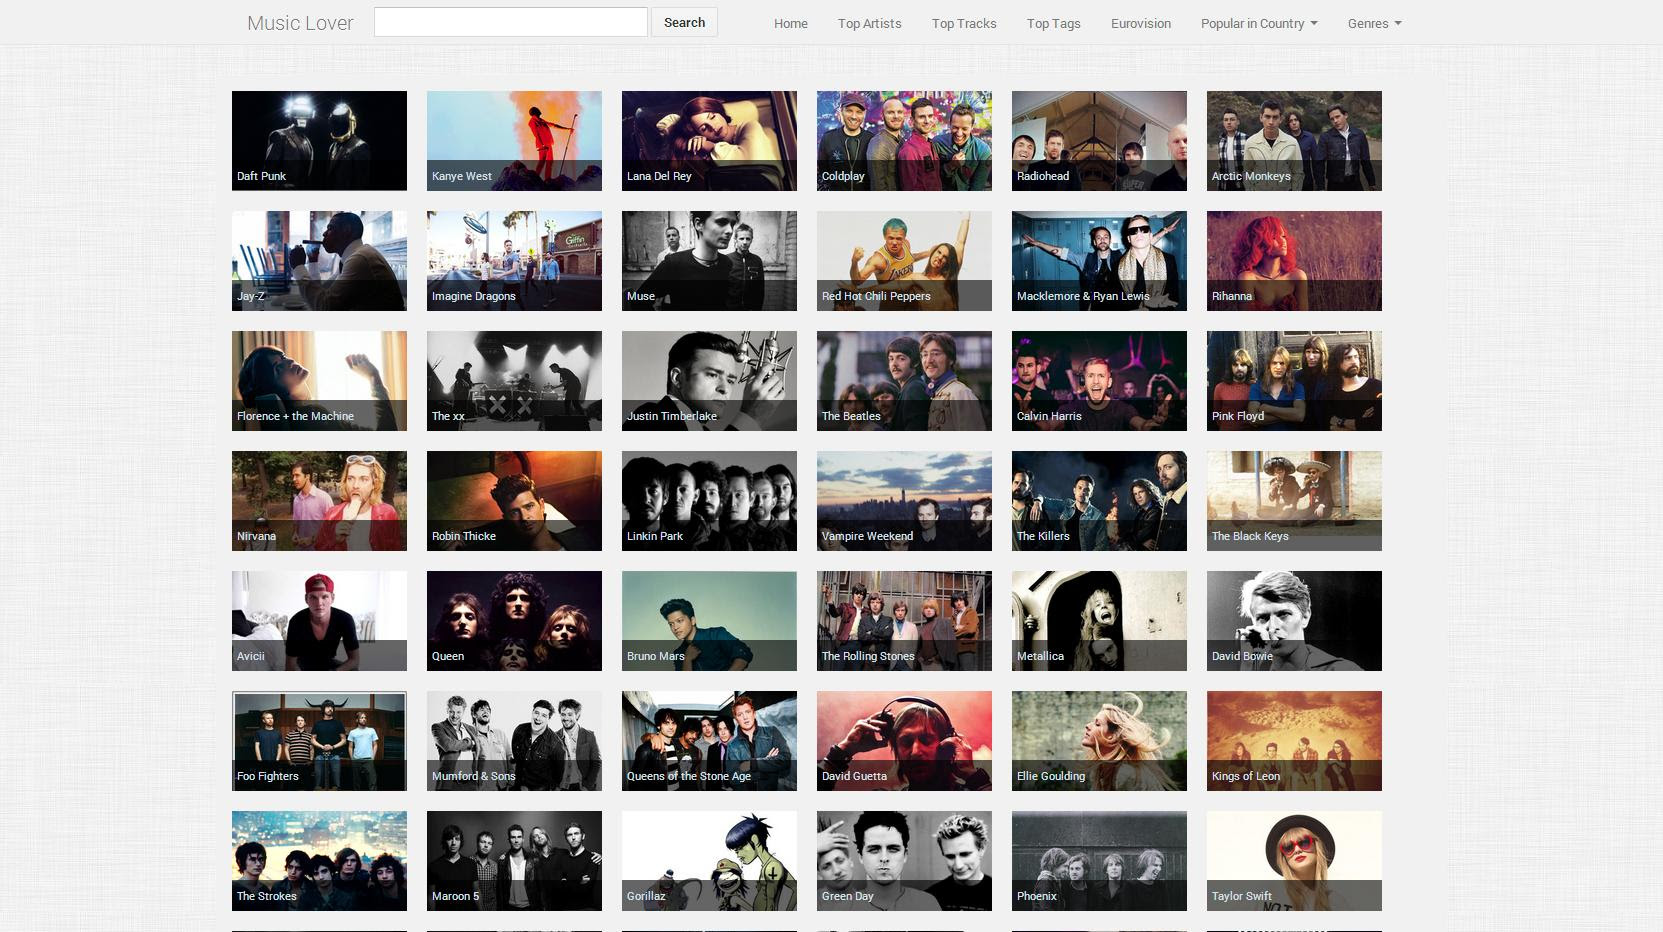The width and height of the screenshot is (1663, 932).
Task: Open The Strokes artist tile
Action: coord(319,861)
